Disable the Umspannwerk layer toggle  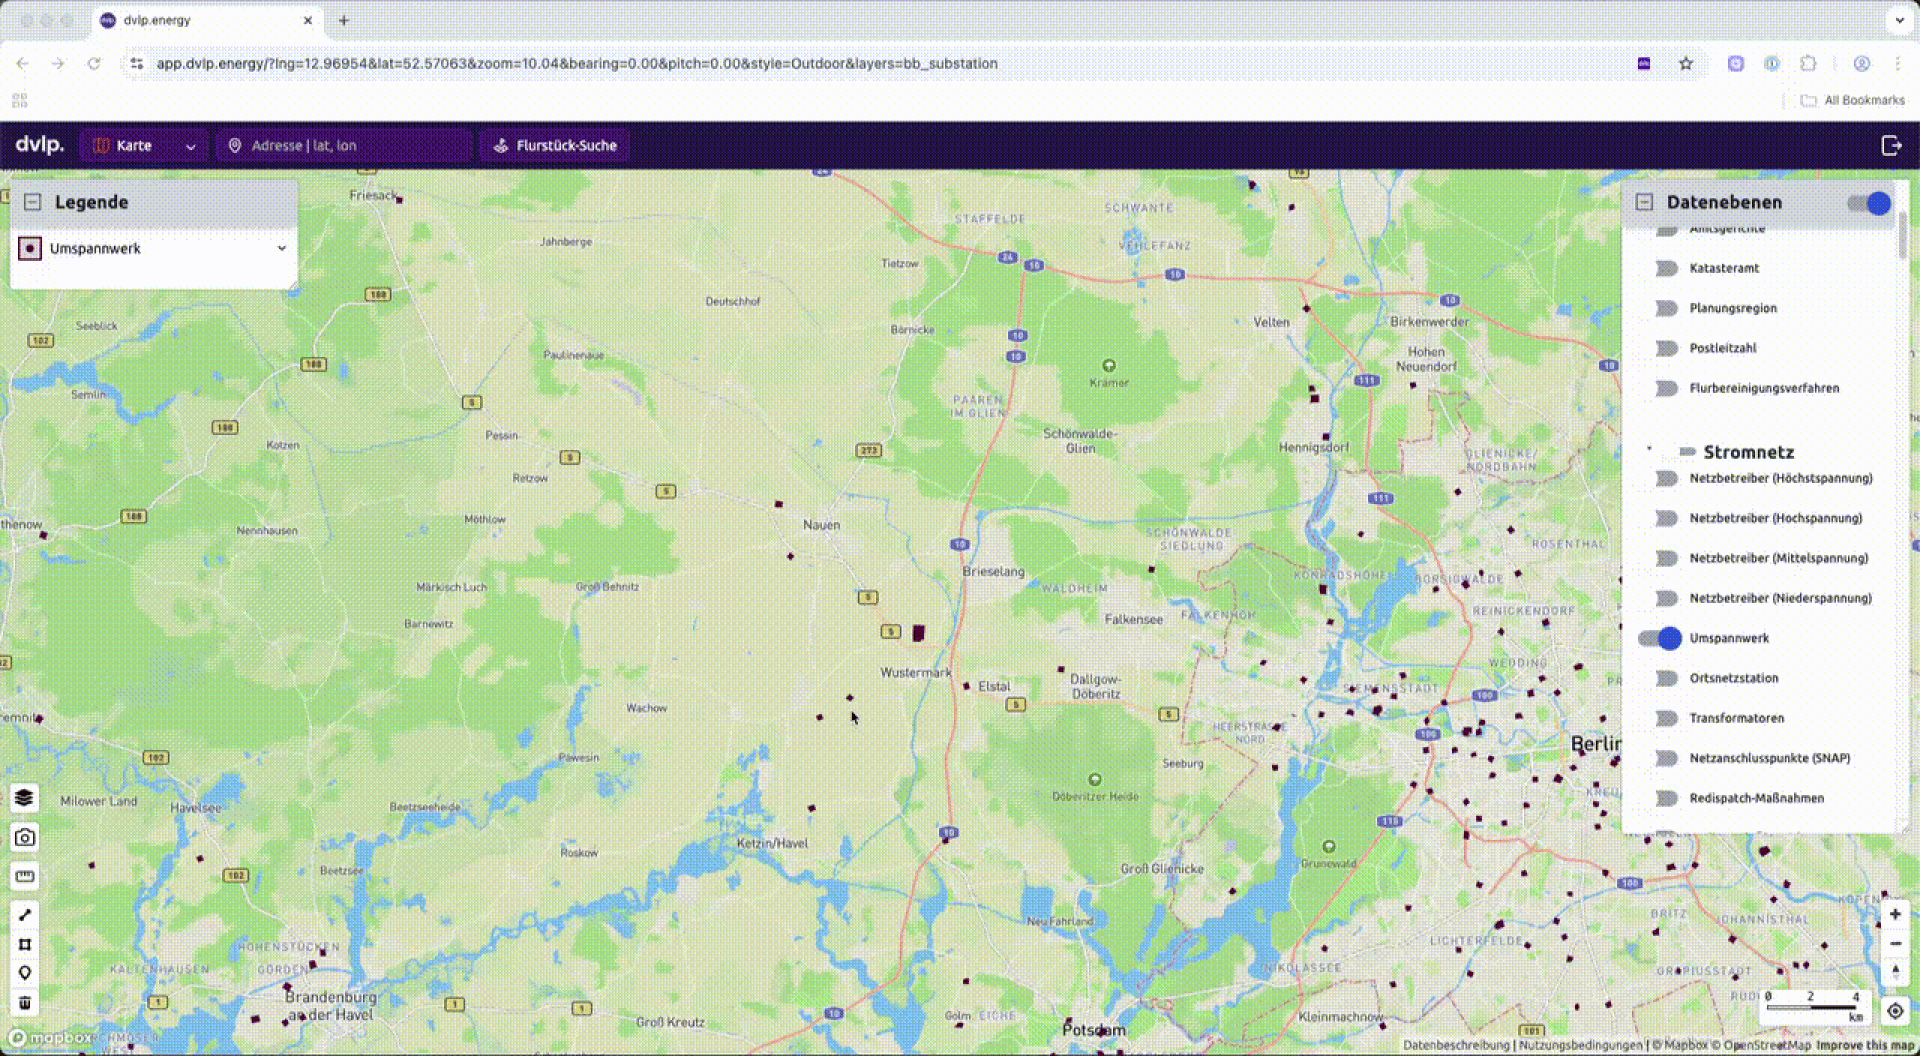1660,638
